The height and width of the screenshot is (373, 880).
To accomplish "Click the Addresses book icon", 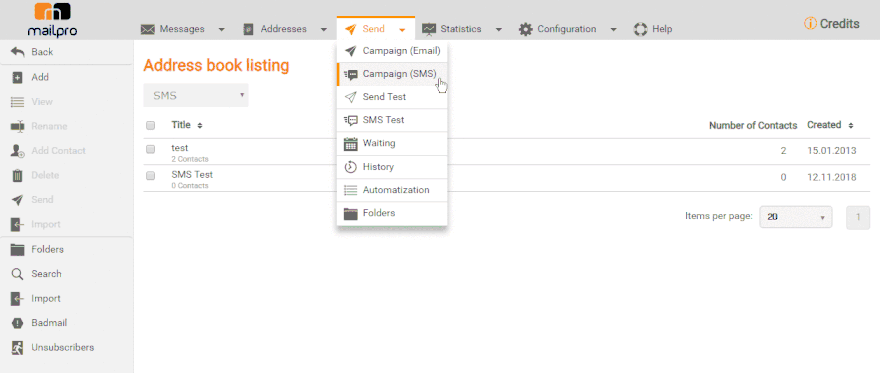I will coord(249,29).
